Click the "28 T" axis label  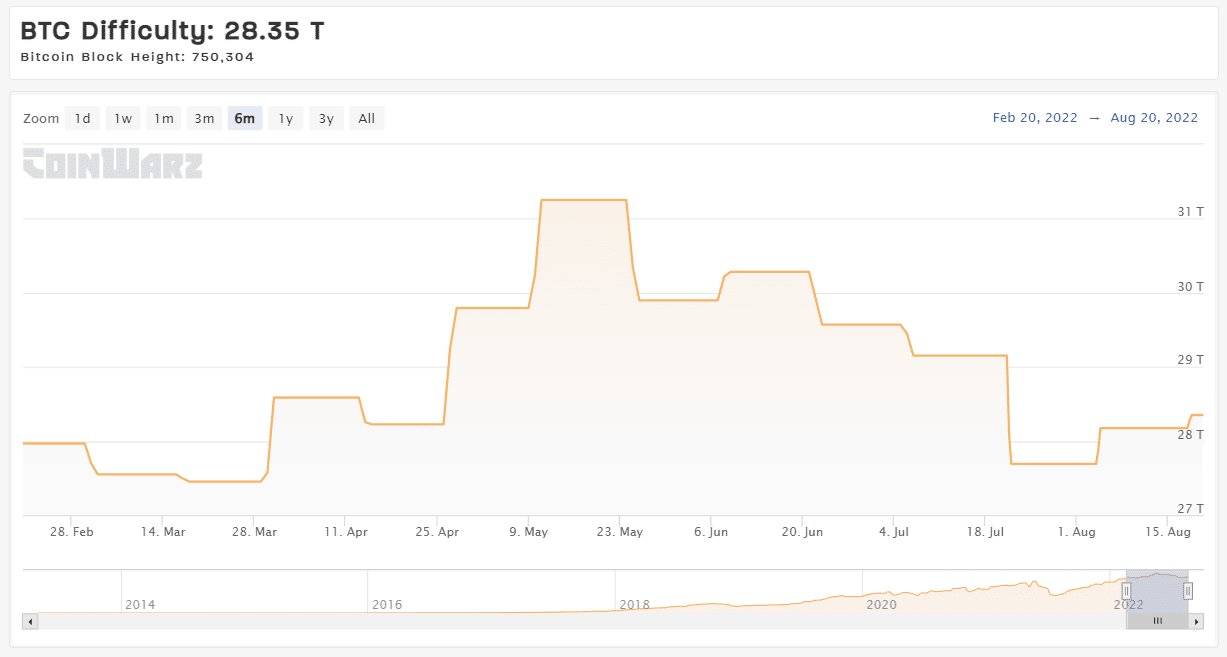[x=1190, y=434]
